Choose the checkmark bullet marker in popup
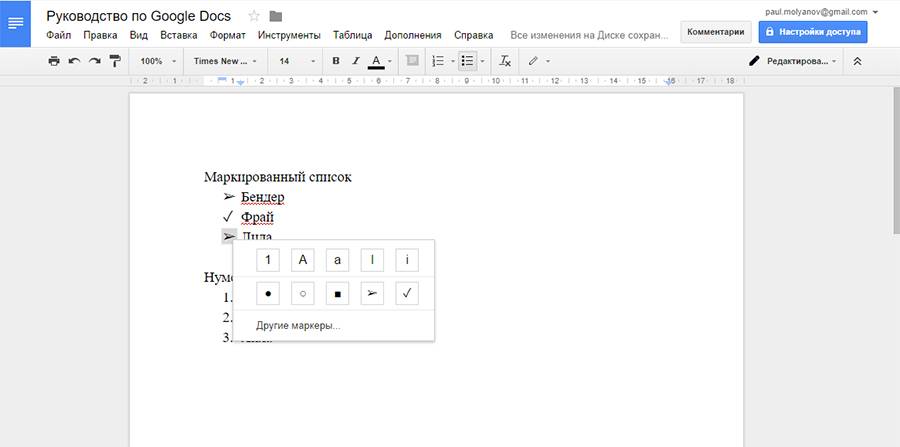This screenshot has height=447, width=900. (x=407, y=294)
